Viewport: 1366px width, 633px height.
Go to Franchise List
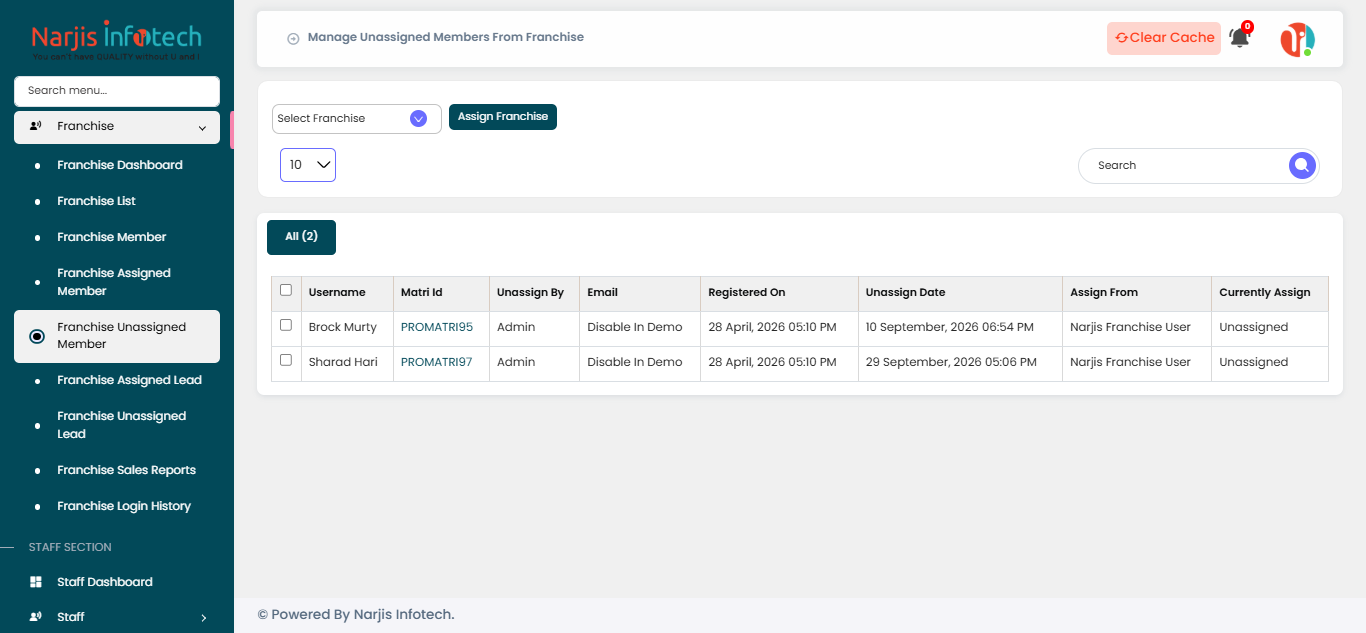coord(96,201)
